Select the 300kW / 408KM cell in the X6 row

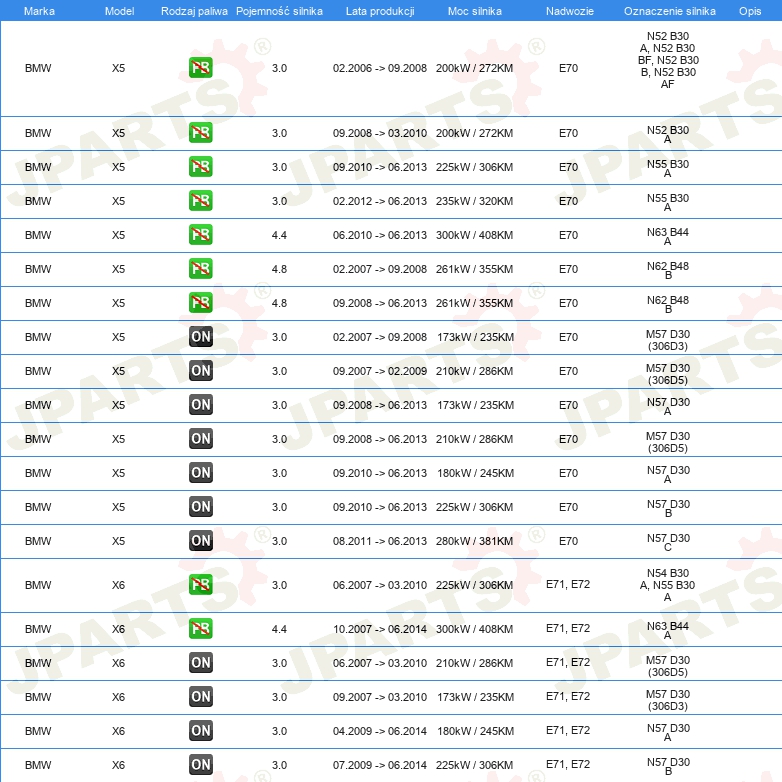(x=474, y=629)
